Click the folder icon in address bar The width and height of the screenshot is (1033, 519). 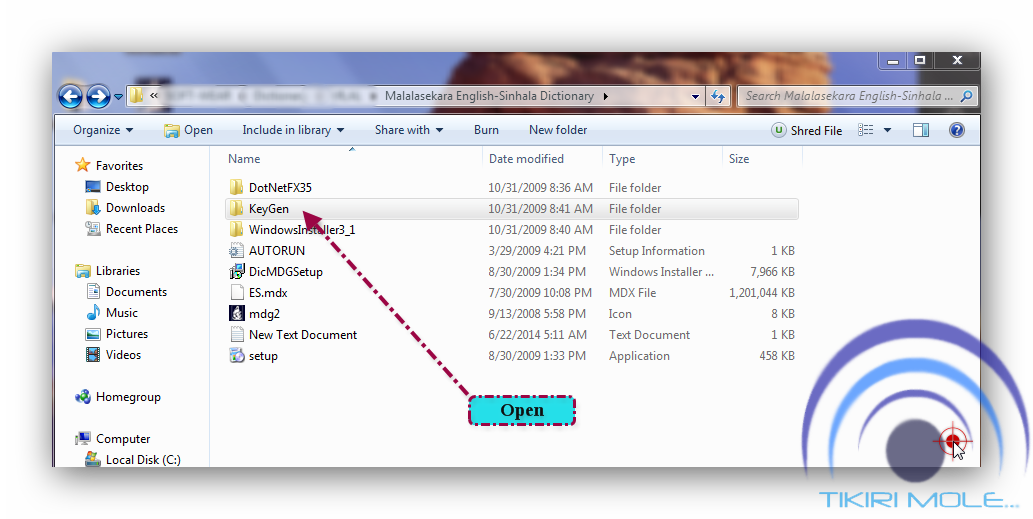[x=136, y=96]
